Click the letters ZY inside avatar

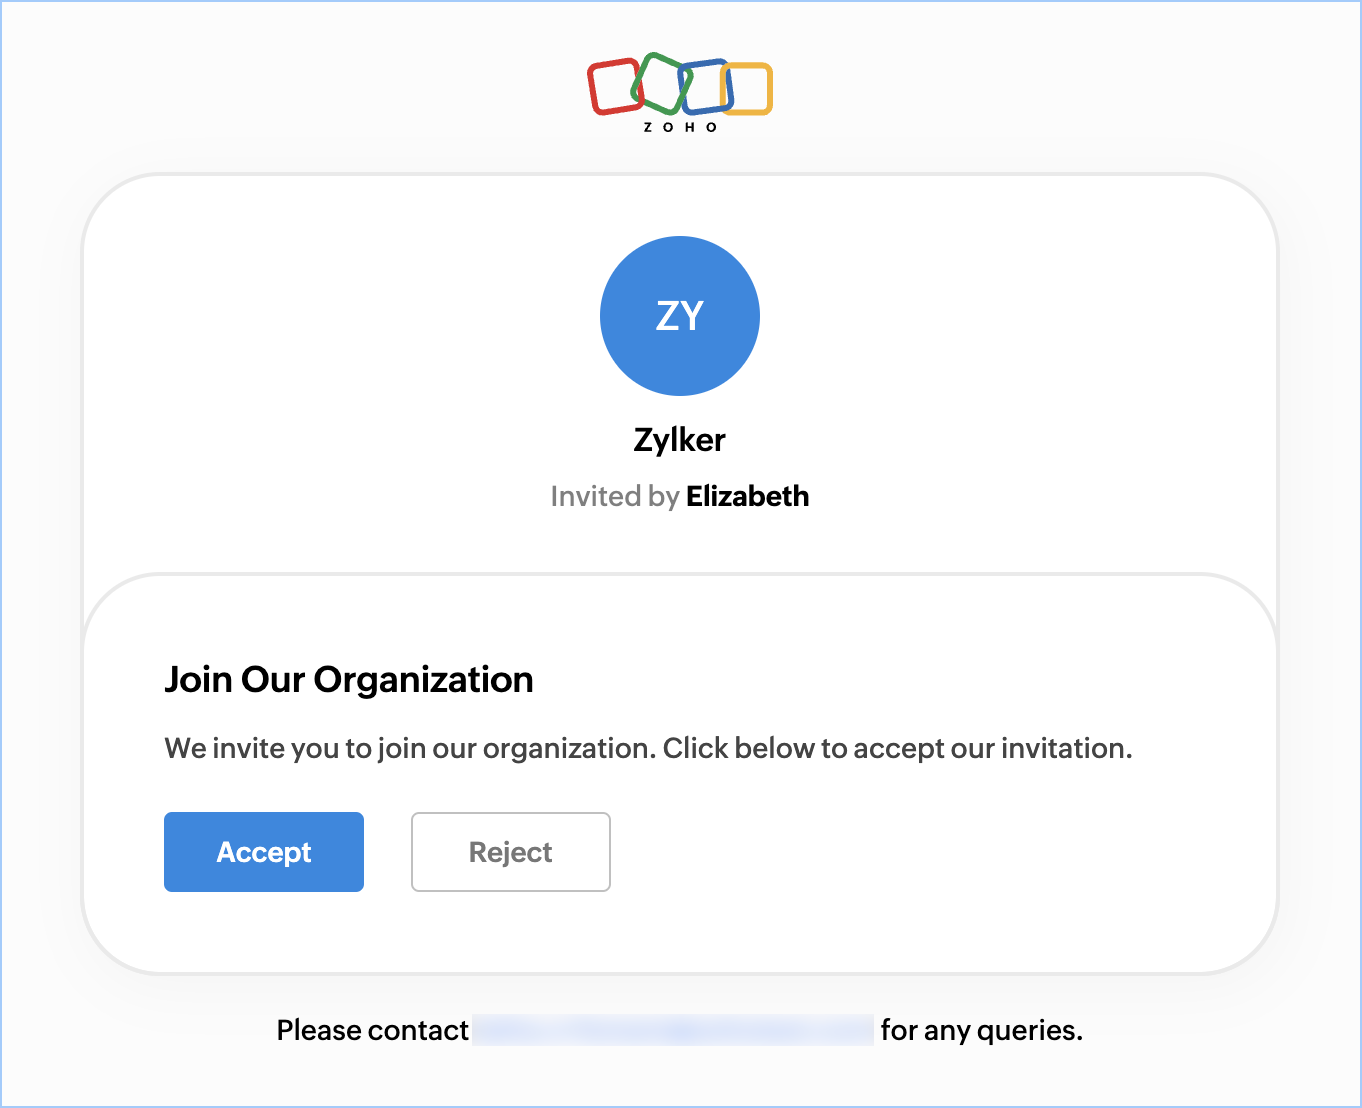(x=680, y=316)
